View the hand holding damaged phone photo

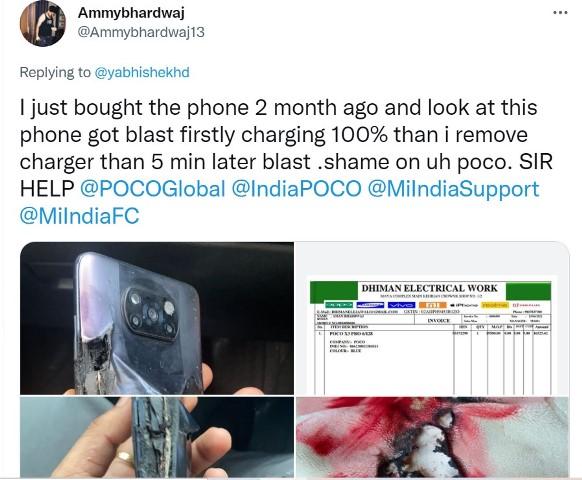(x=157, y=437)
